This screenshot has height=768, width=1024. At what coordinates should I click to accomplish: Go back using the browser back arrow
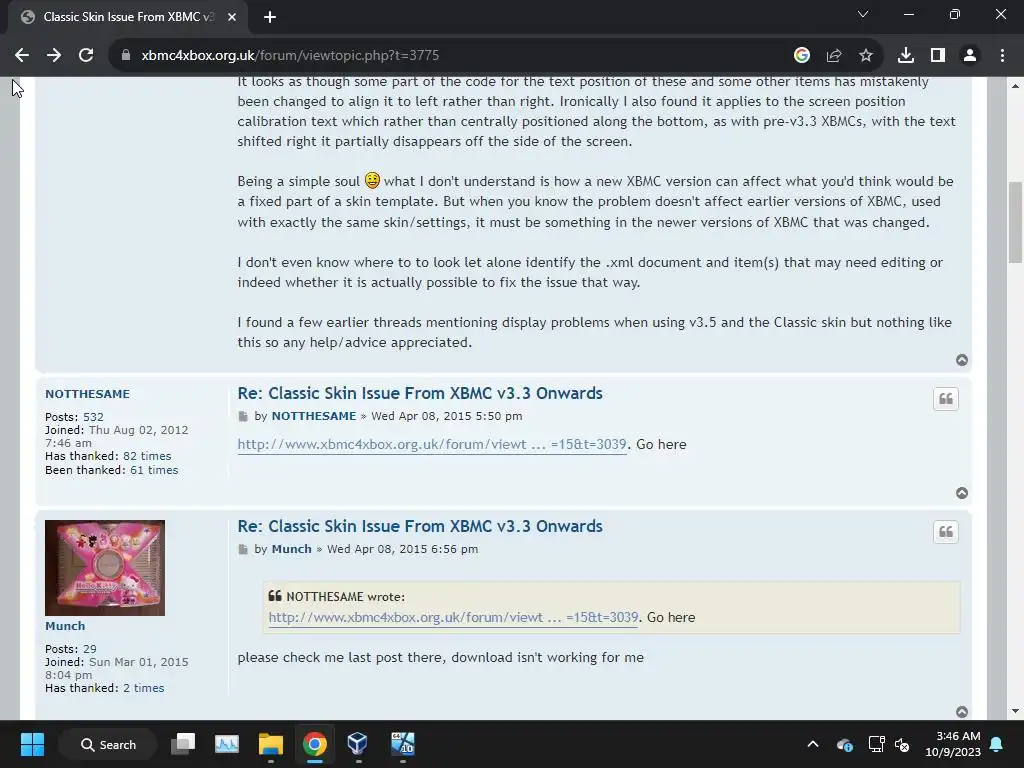[22, 56]
